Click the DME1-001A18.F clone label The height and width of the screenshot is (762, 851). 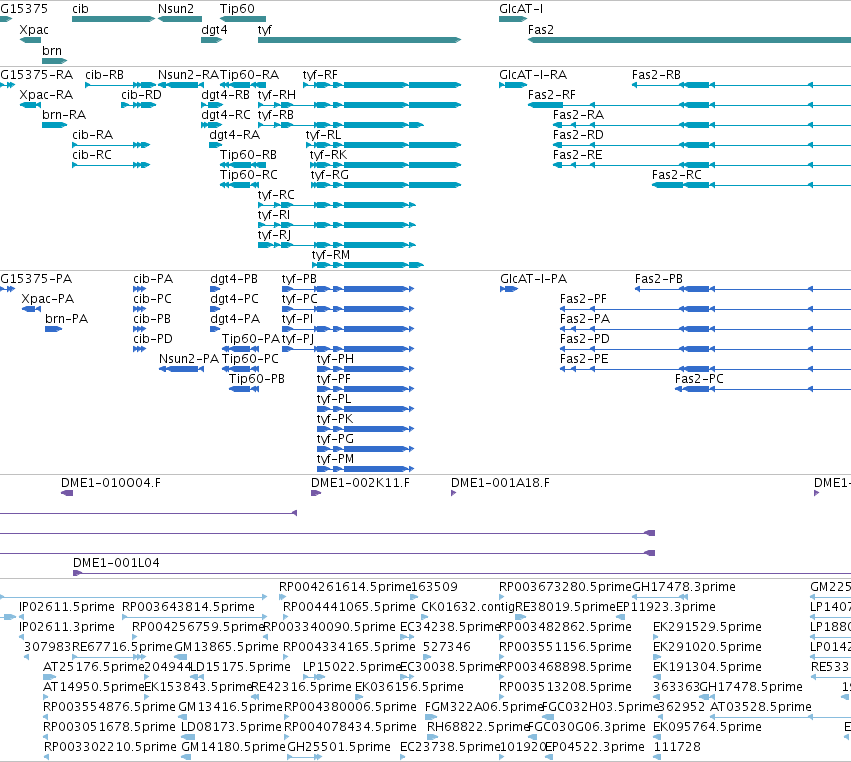[500, 483]
